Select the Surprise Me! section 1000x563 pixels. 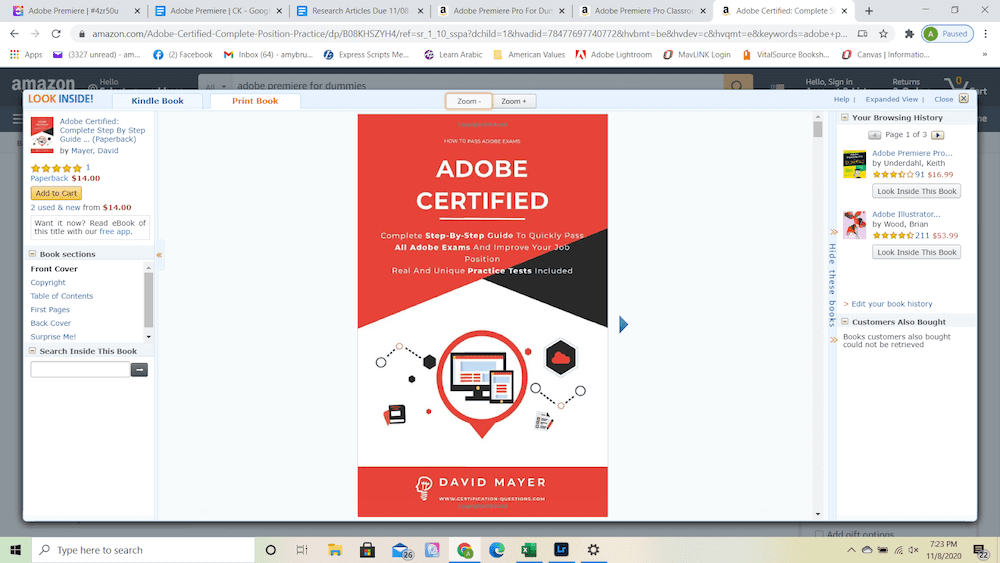click(x=53, y=337)
